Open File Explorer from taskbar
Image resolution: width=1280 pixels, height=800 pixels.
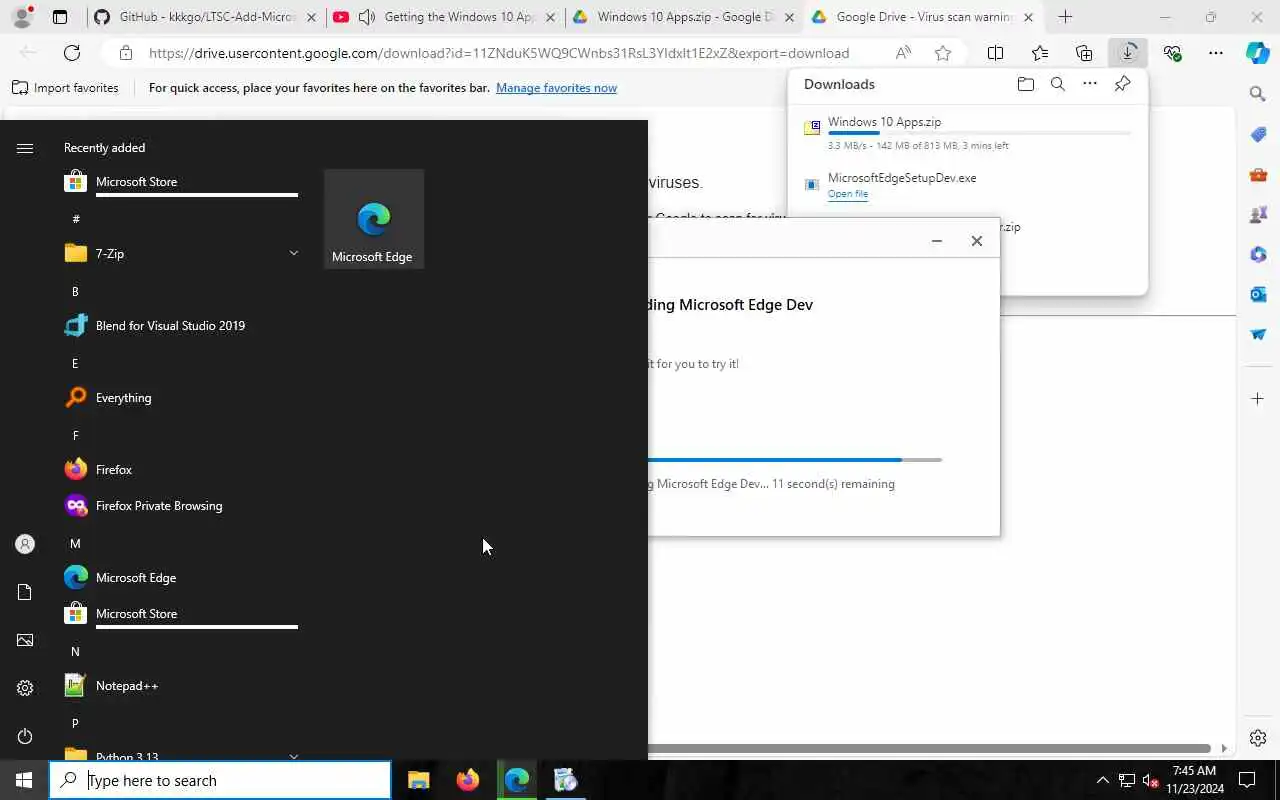click(418, 780)
